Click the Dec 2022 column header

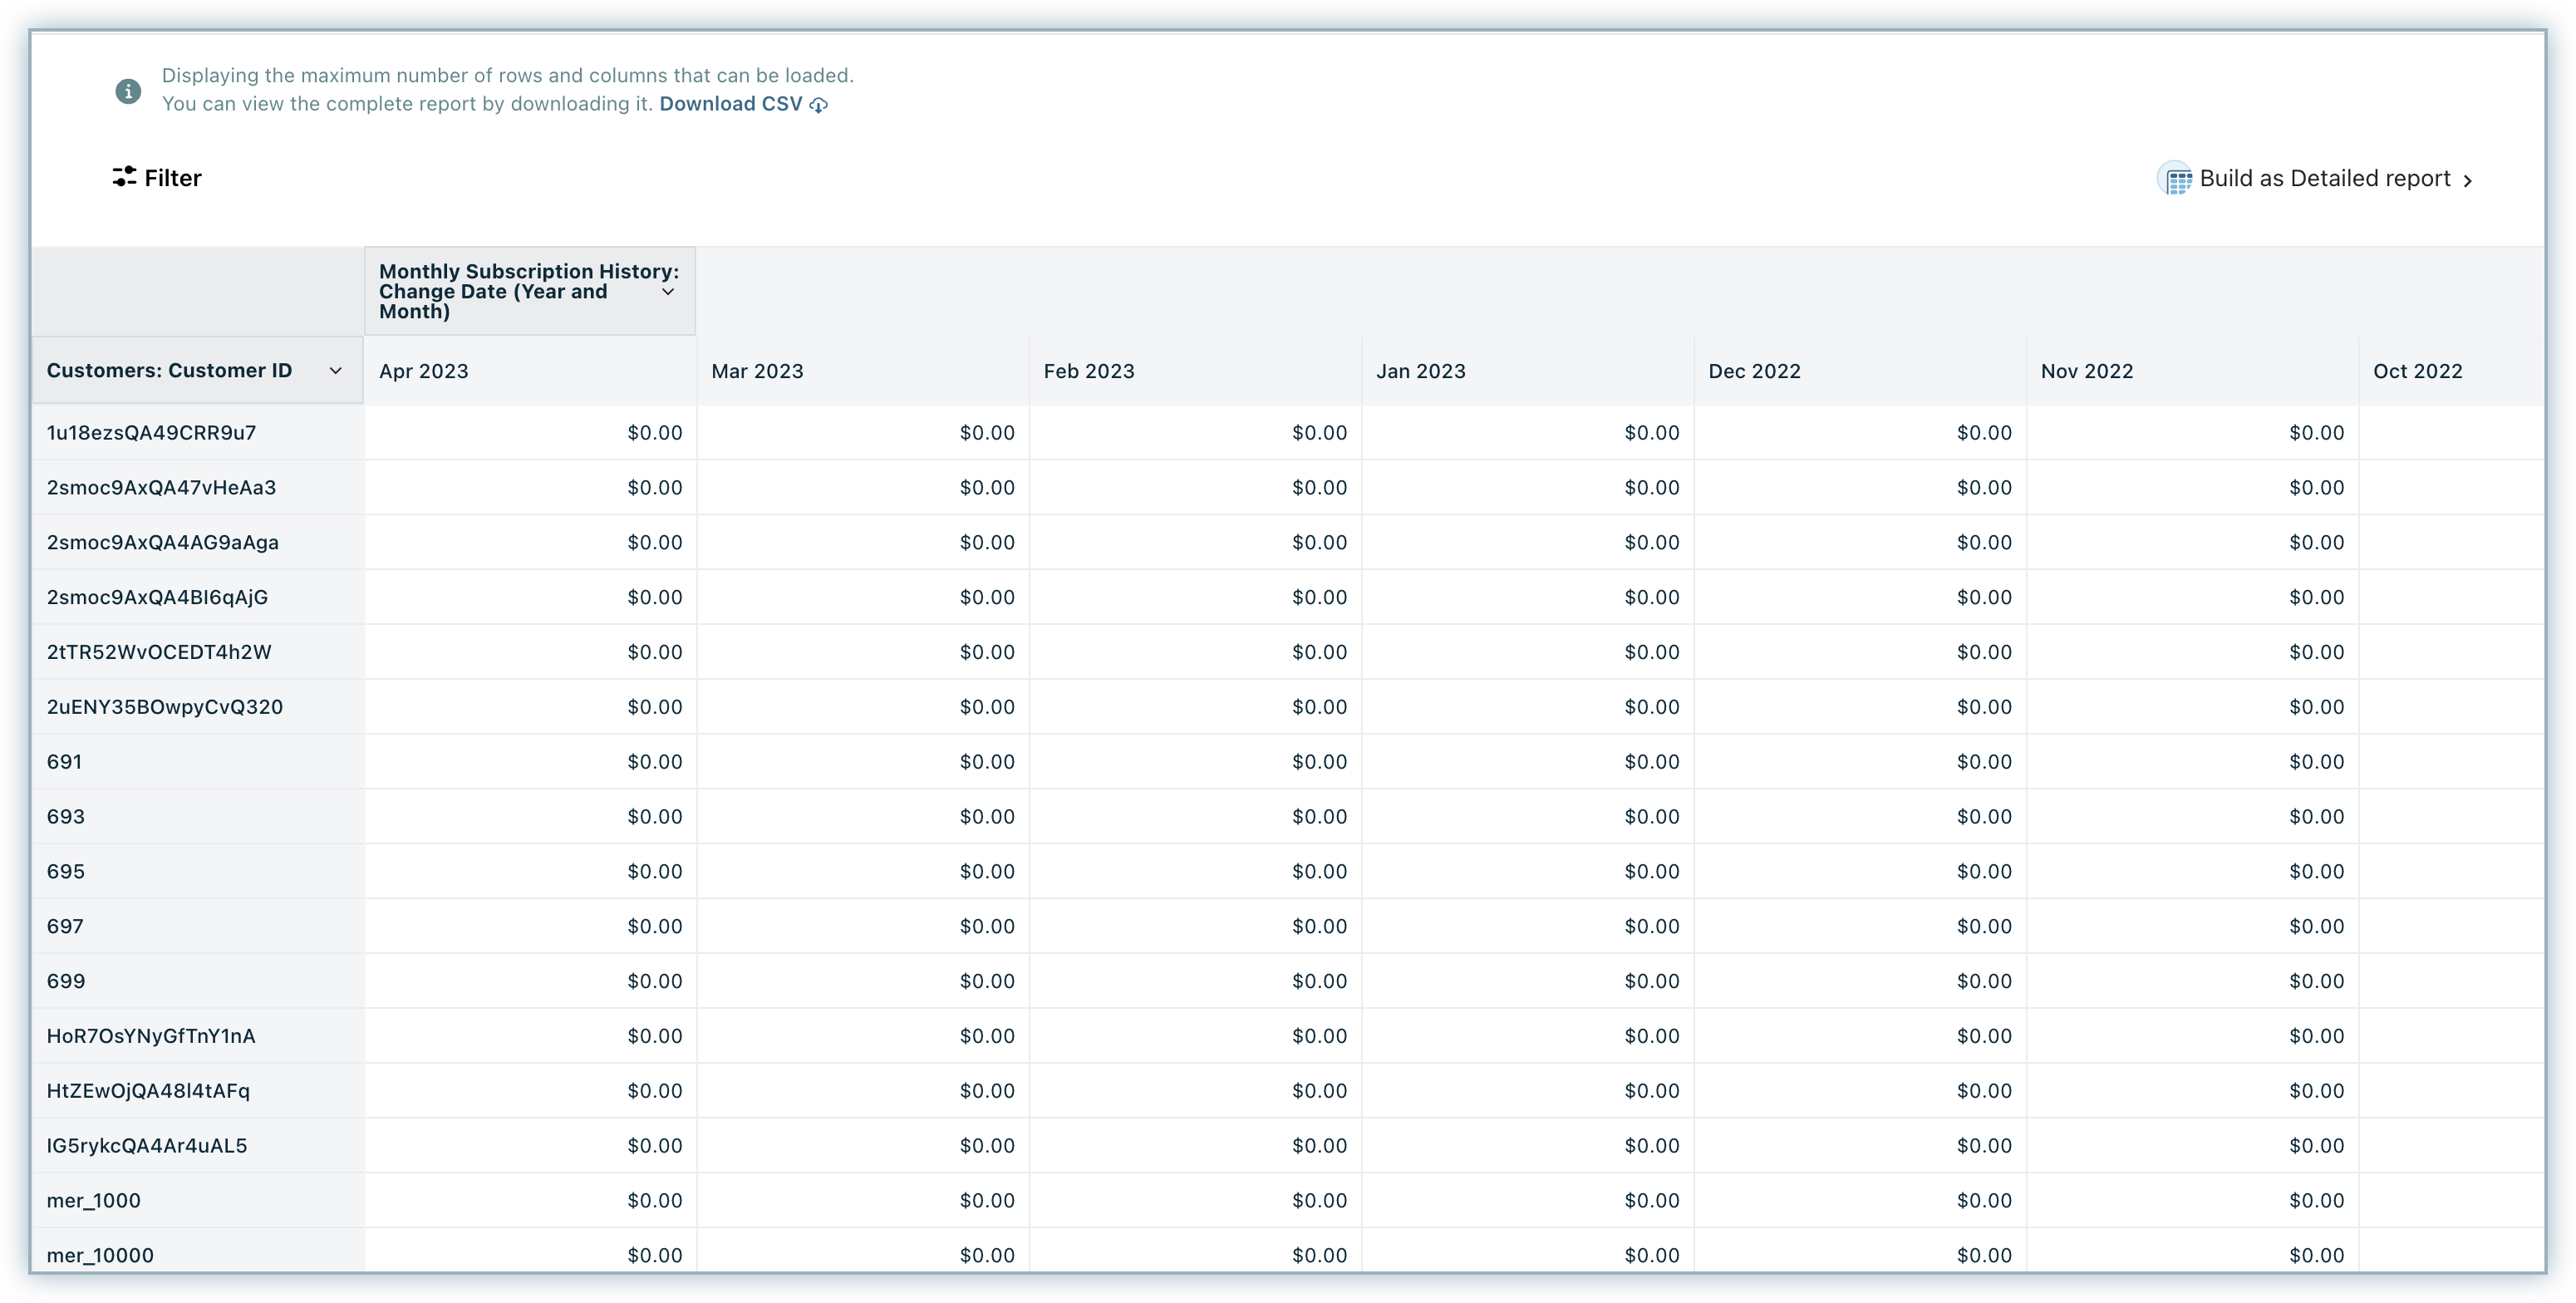click(x=1754, y=371)
